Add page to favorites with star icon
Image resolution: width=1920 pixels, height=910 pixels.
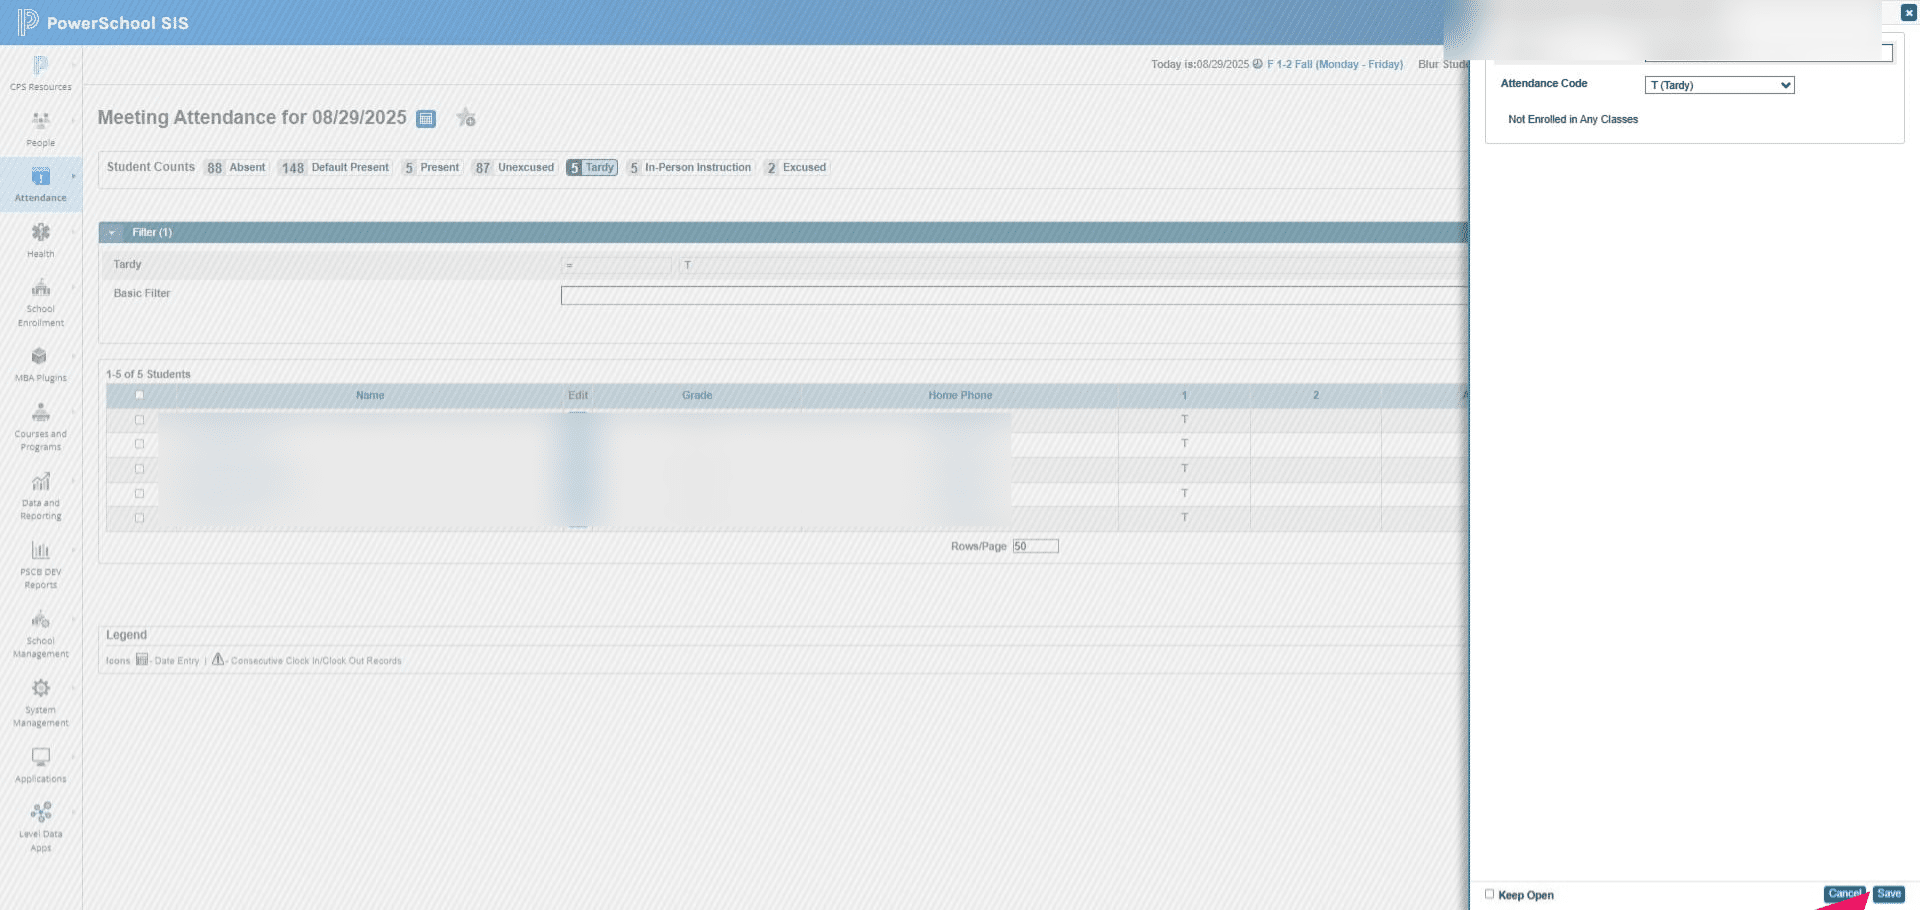[466, 118]
